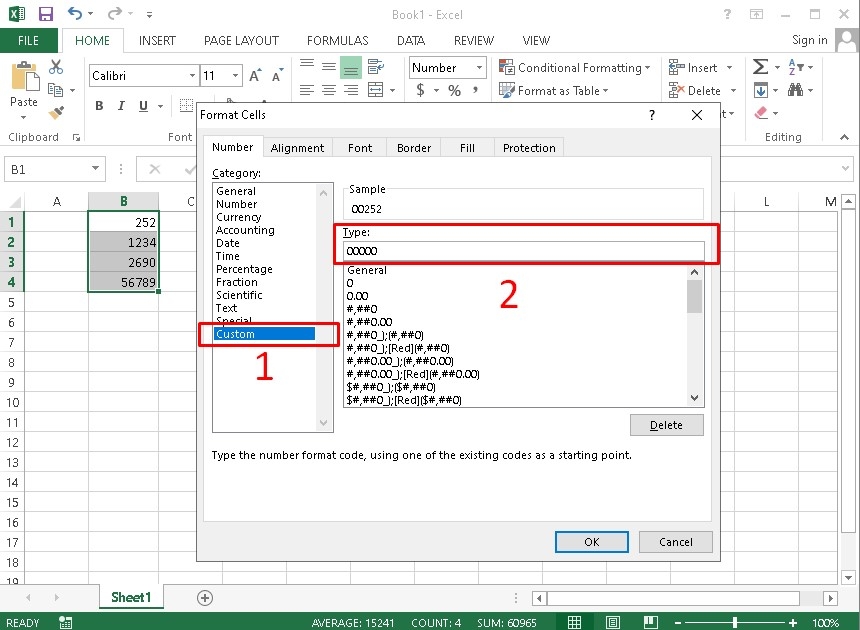
Task: Center text horizontally in ribbon
Action: (x=329, y=90)
